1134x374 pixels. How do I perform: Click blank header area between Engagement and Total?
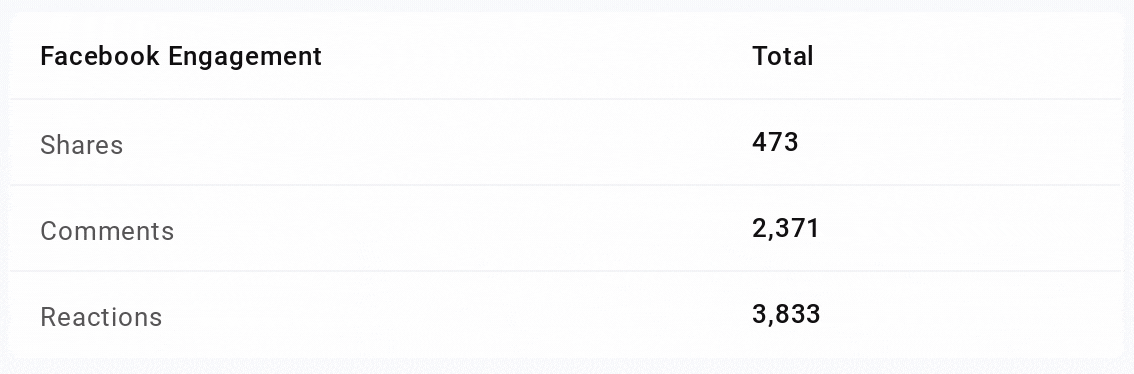pos(537,56)
